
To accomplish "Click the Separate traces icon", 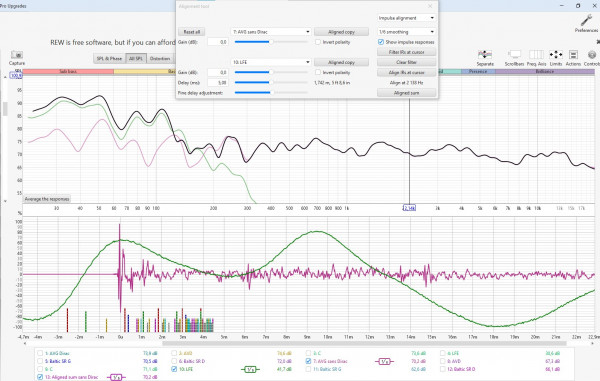I will pyautogui.click(x=485, y=55).
